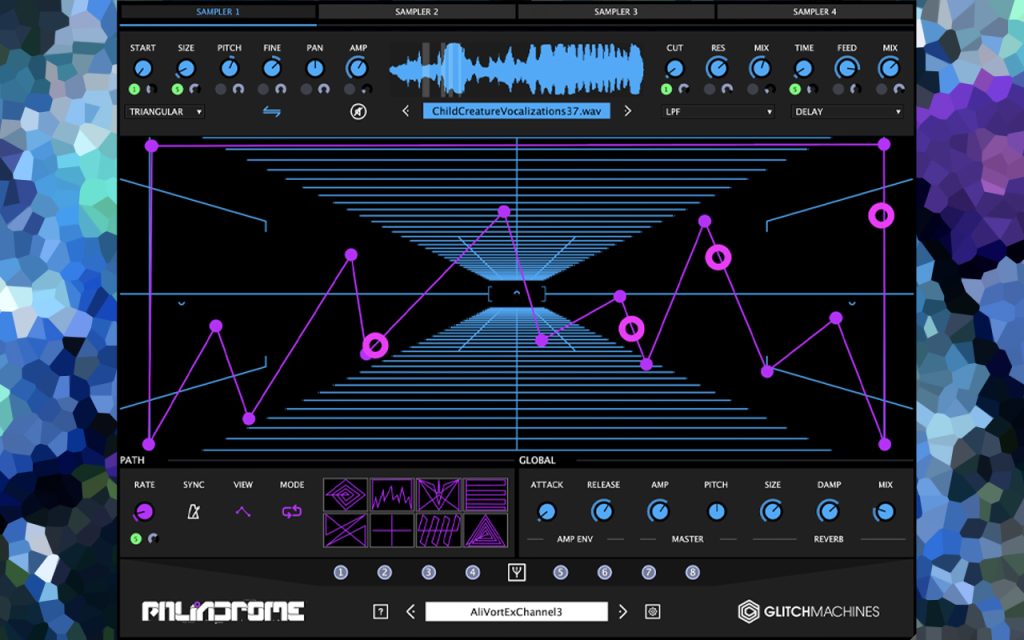Toggle RATE sync green button
The height and width of the screenshot is (640, 1024).
pos(136,539)
